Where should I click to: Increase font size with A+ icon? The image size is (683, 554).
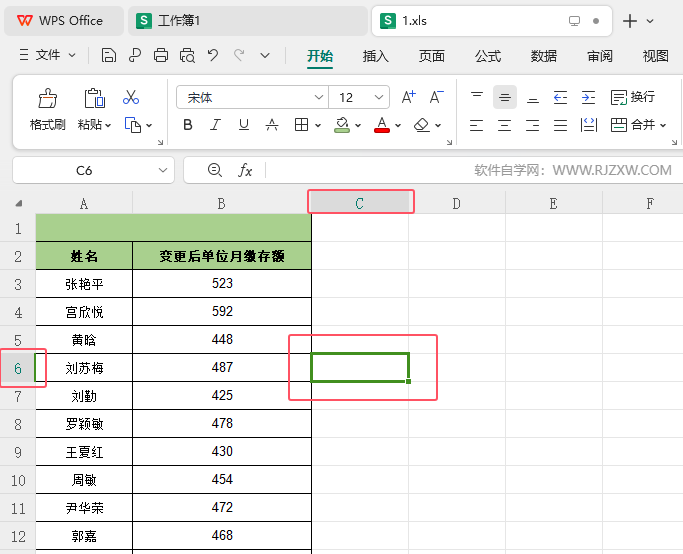click(x=409, y=97)
